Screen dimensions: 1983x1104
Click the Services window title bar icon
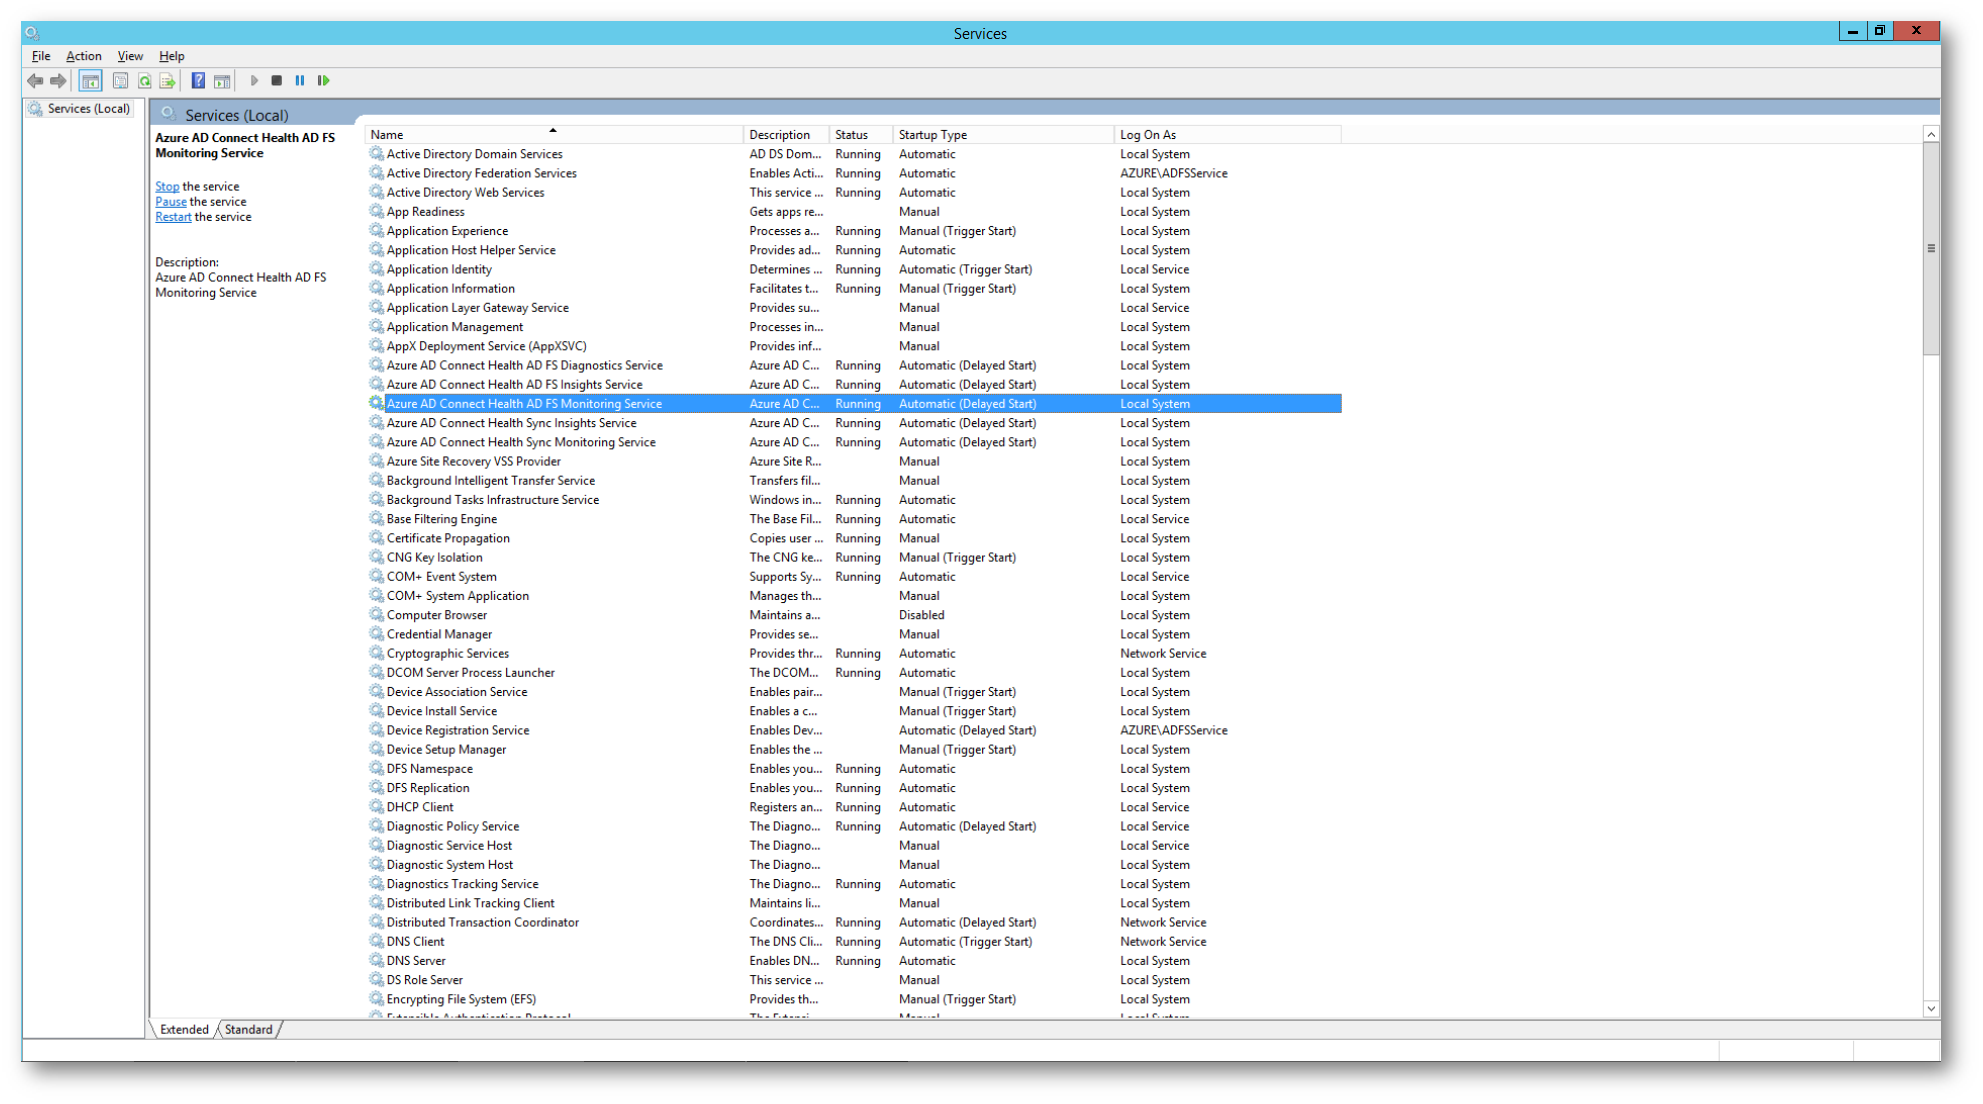click(x=32, y=33)
